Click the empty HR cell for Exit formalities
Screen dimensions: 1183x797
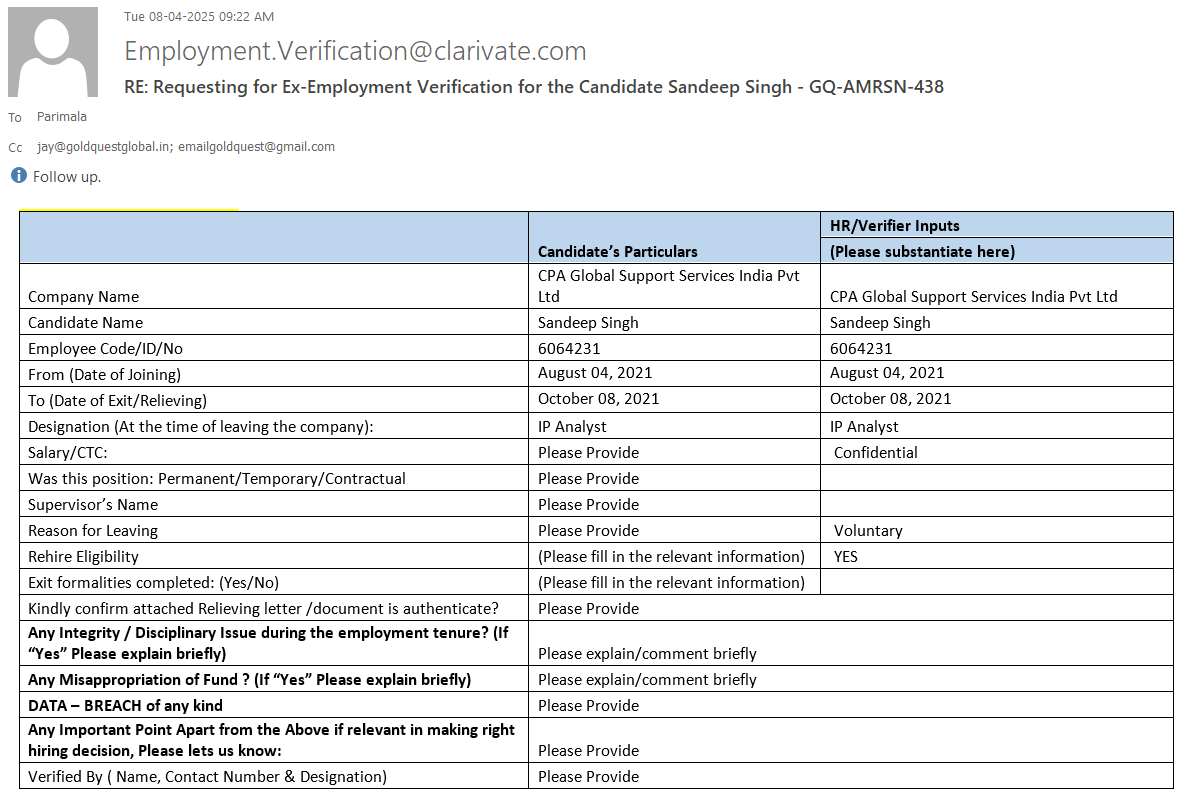click(997, 582)
